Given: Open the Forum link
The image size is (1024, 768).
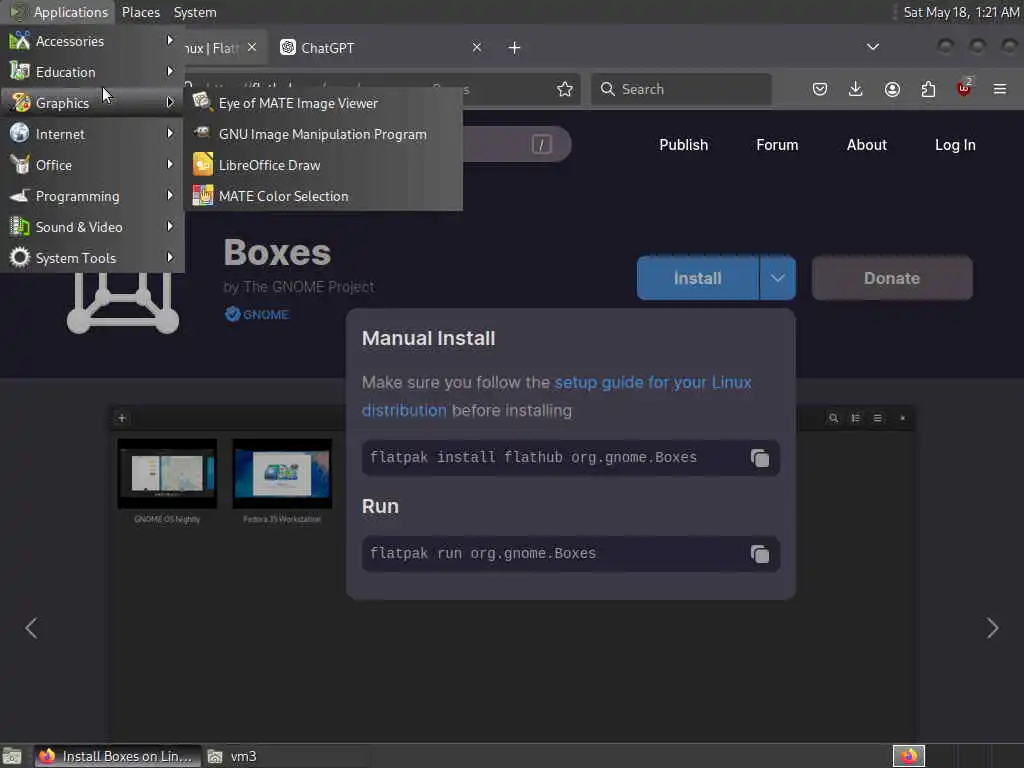Looking at the screenshot, I should point(777,145).
